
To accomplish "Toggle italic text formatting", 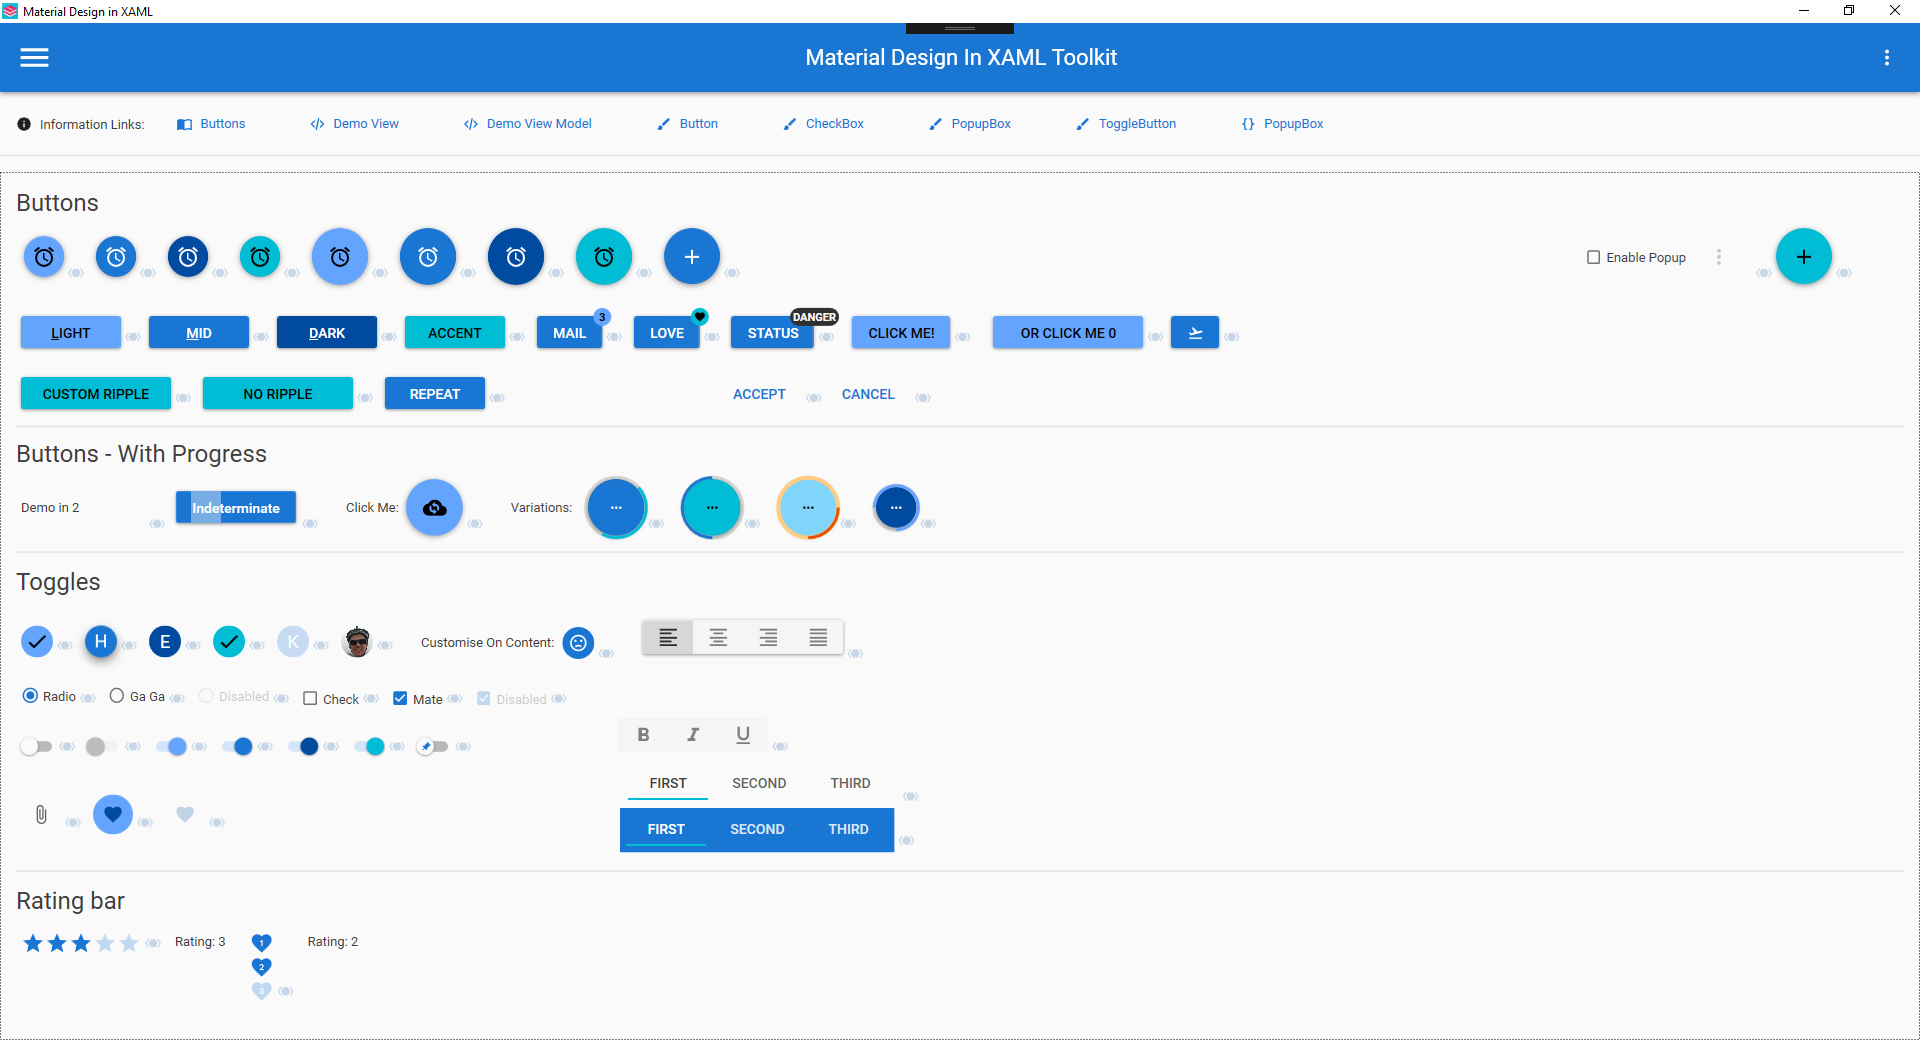I will [693, 735].
